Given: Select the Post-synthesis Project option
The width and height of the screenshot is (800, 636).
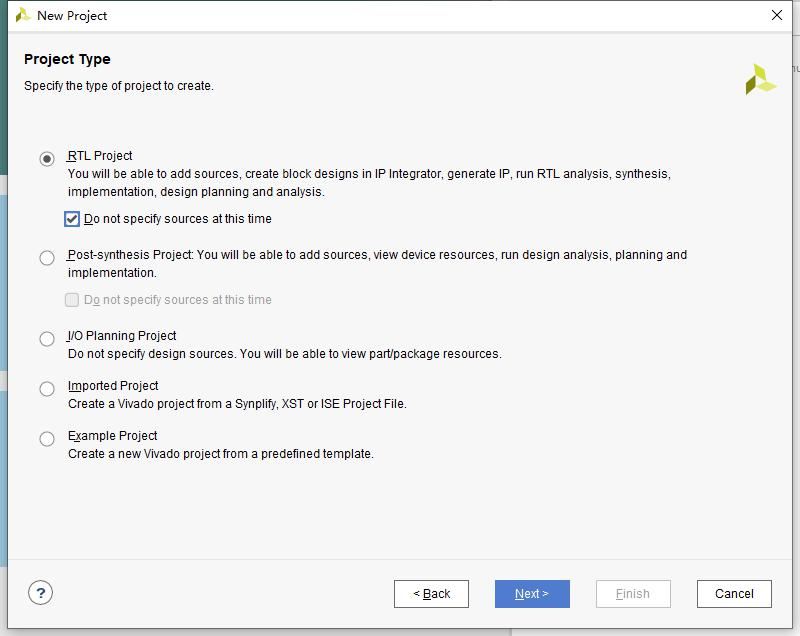Looking at the screenshot, I should (x=47, y=258).
